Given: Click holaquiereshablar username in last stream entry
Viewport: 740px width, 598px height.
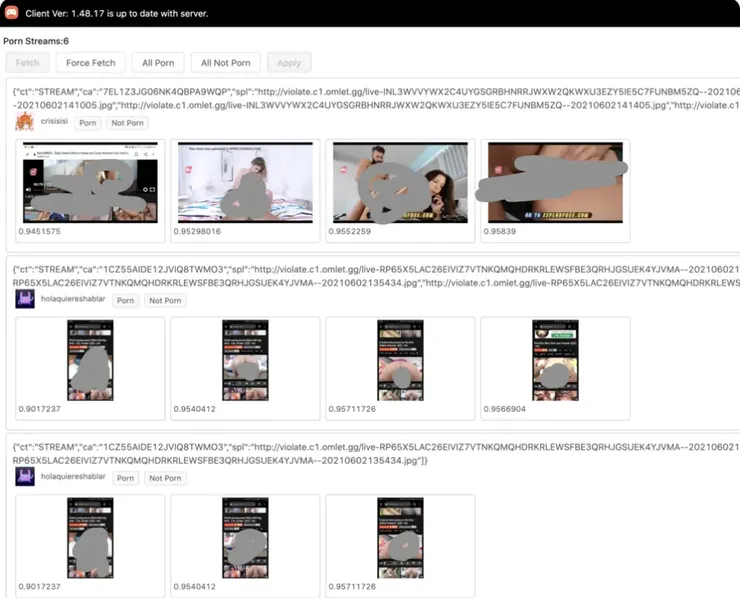Looking at the screenshot, I should coord(73,476).
